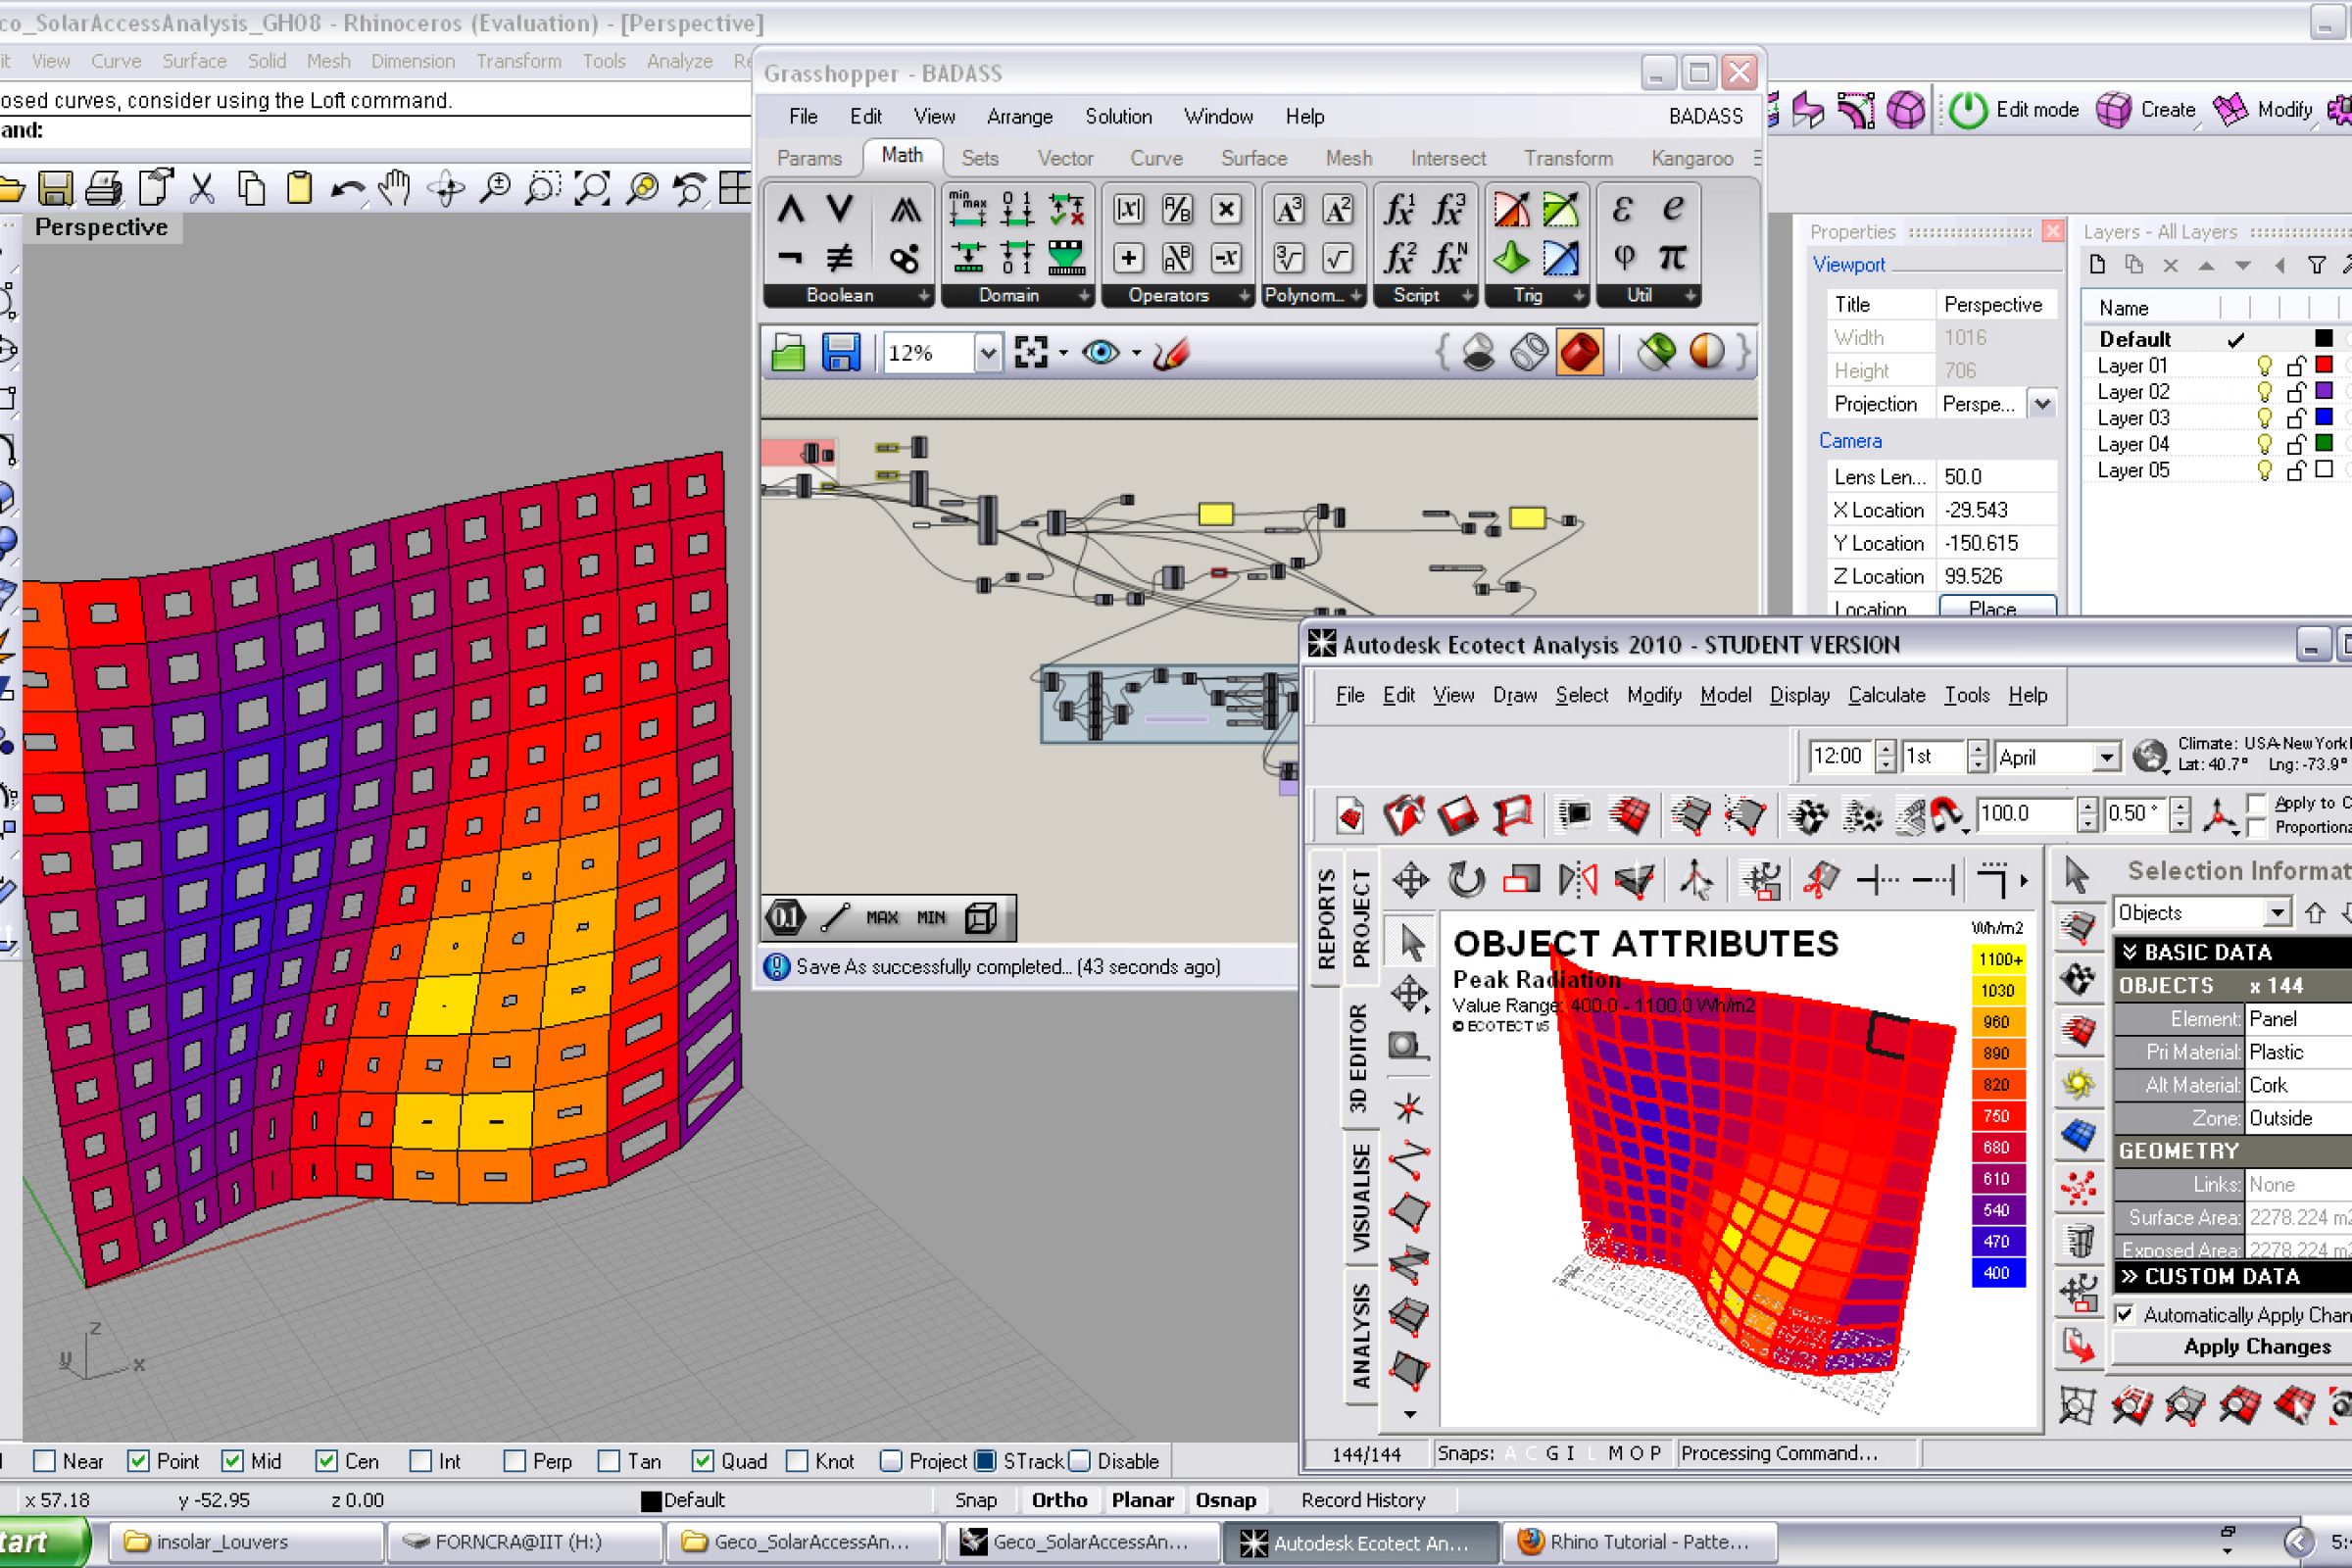Uncheck Automatically Apply Changes checkbox
Image resolution: width=2352 pixels, height=1568 pixels.
[x=2125, y=1314]
